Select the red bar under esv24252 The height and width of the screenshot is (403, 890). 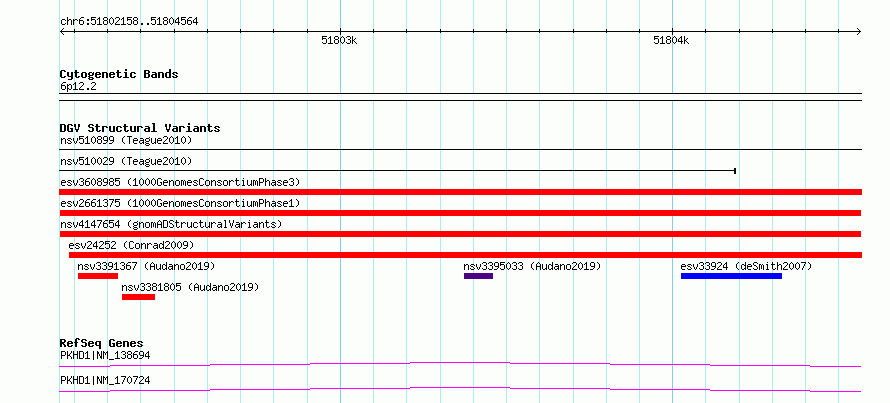465,255
